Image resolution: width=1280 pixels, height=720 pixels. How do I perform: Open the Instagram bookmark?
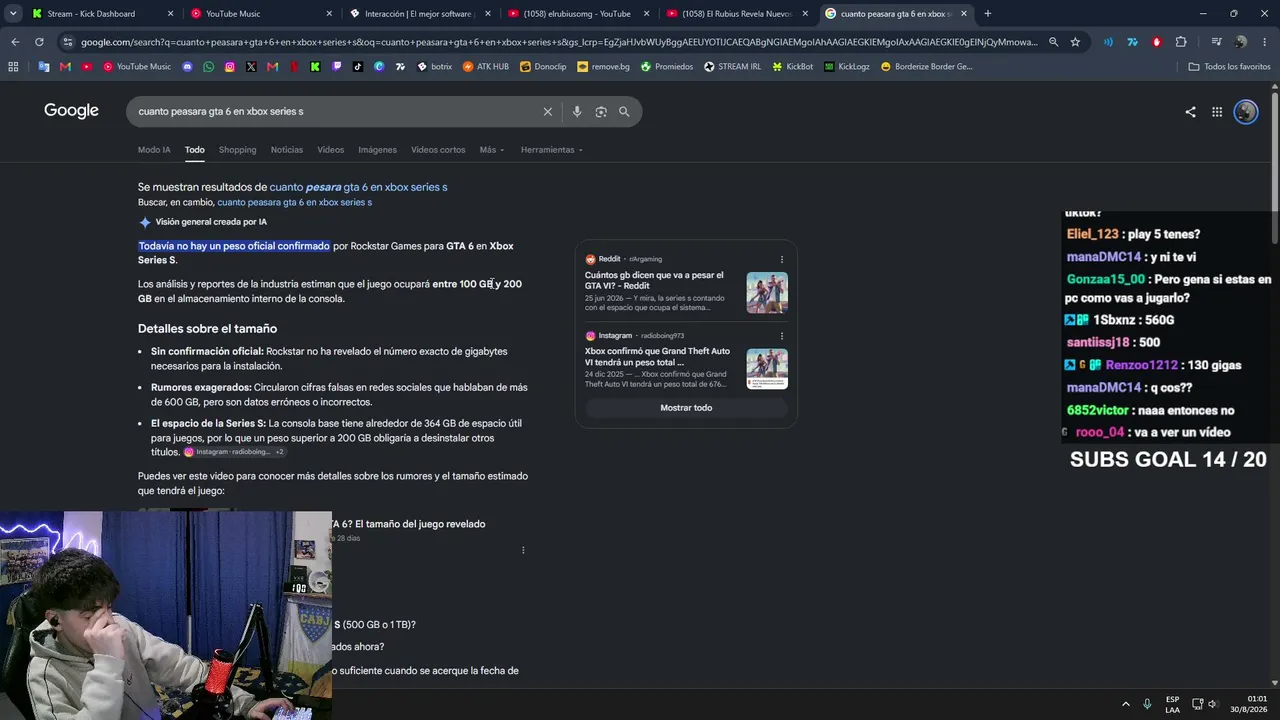point(230,67)
